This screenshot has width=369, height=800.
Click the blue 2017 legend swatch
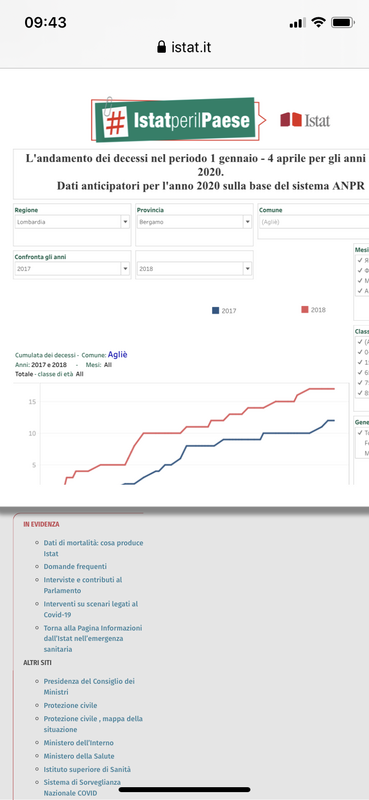(215, 310)
